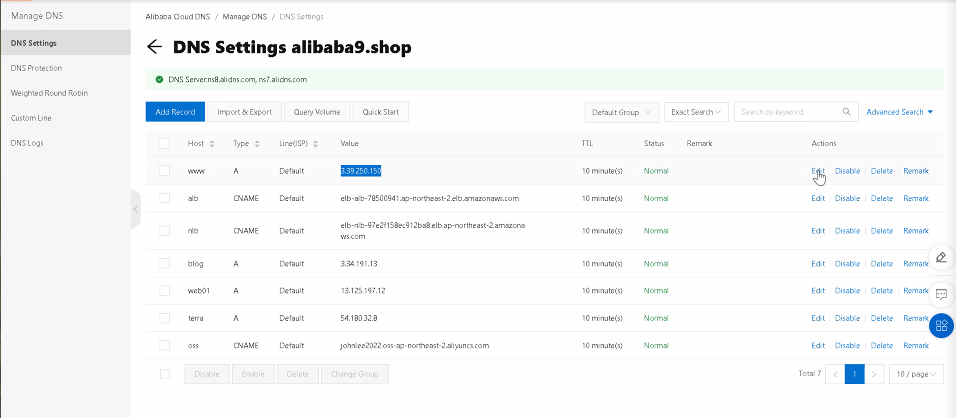Disable the oss record
This screenshot has width=956, height=418.
[847, 345]
